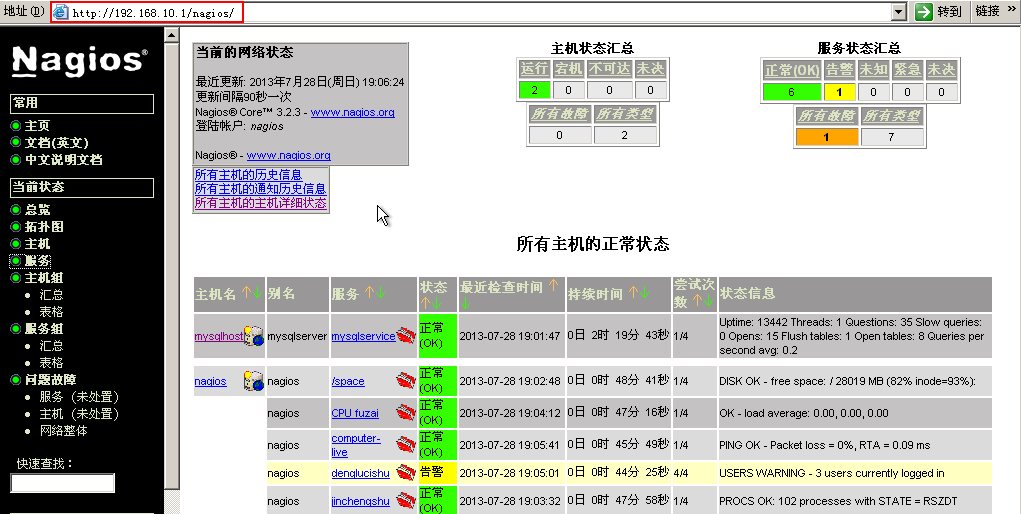Open 表格 under 主机组
This screenshot has height=514, width=1021.
click(51, 311)
